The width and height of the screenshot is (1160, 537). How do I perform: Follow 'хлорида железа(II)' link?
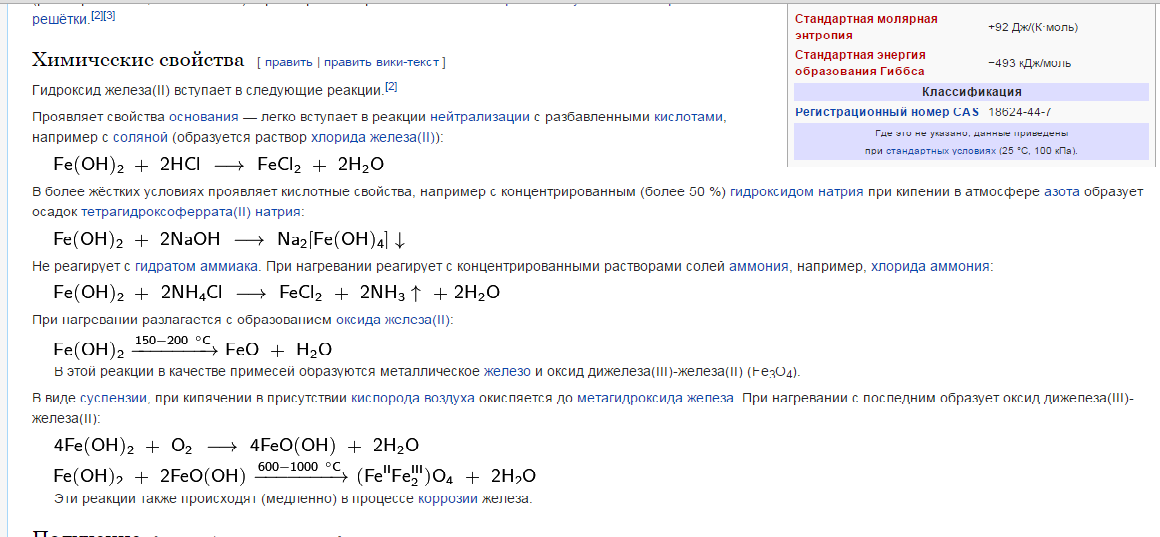(374, 138)
